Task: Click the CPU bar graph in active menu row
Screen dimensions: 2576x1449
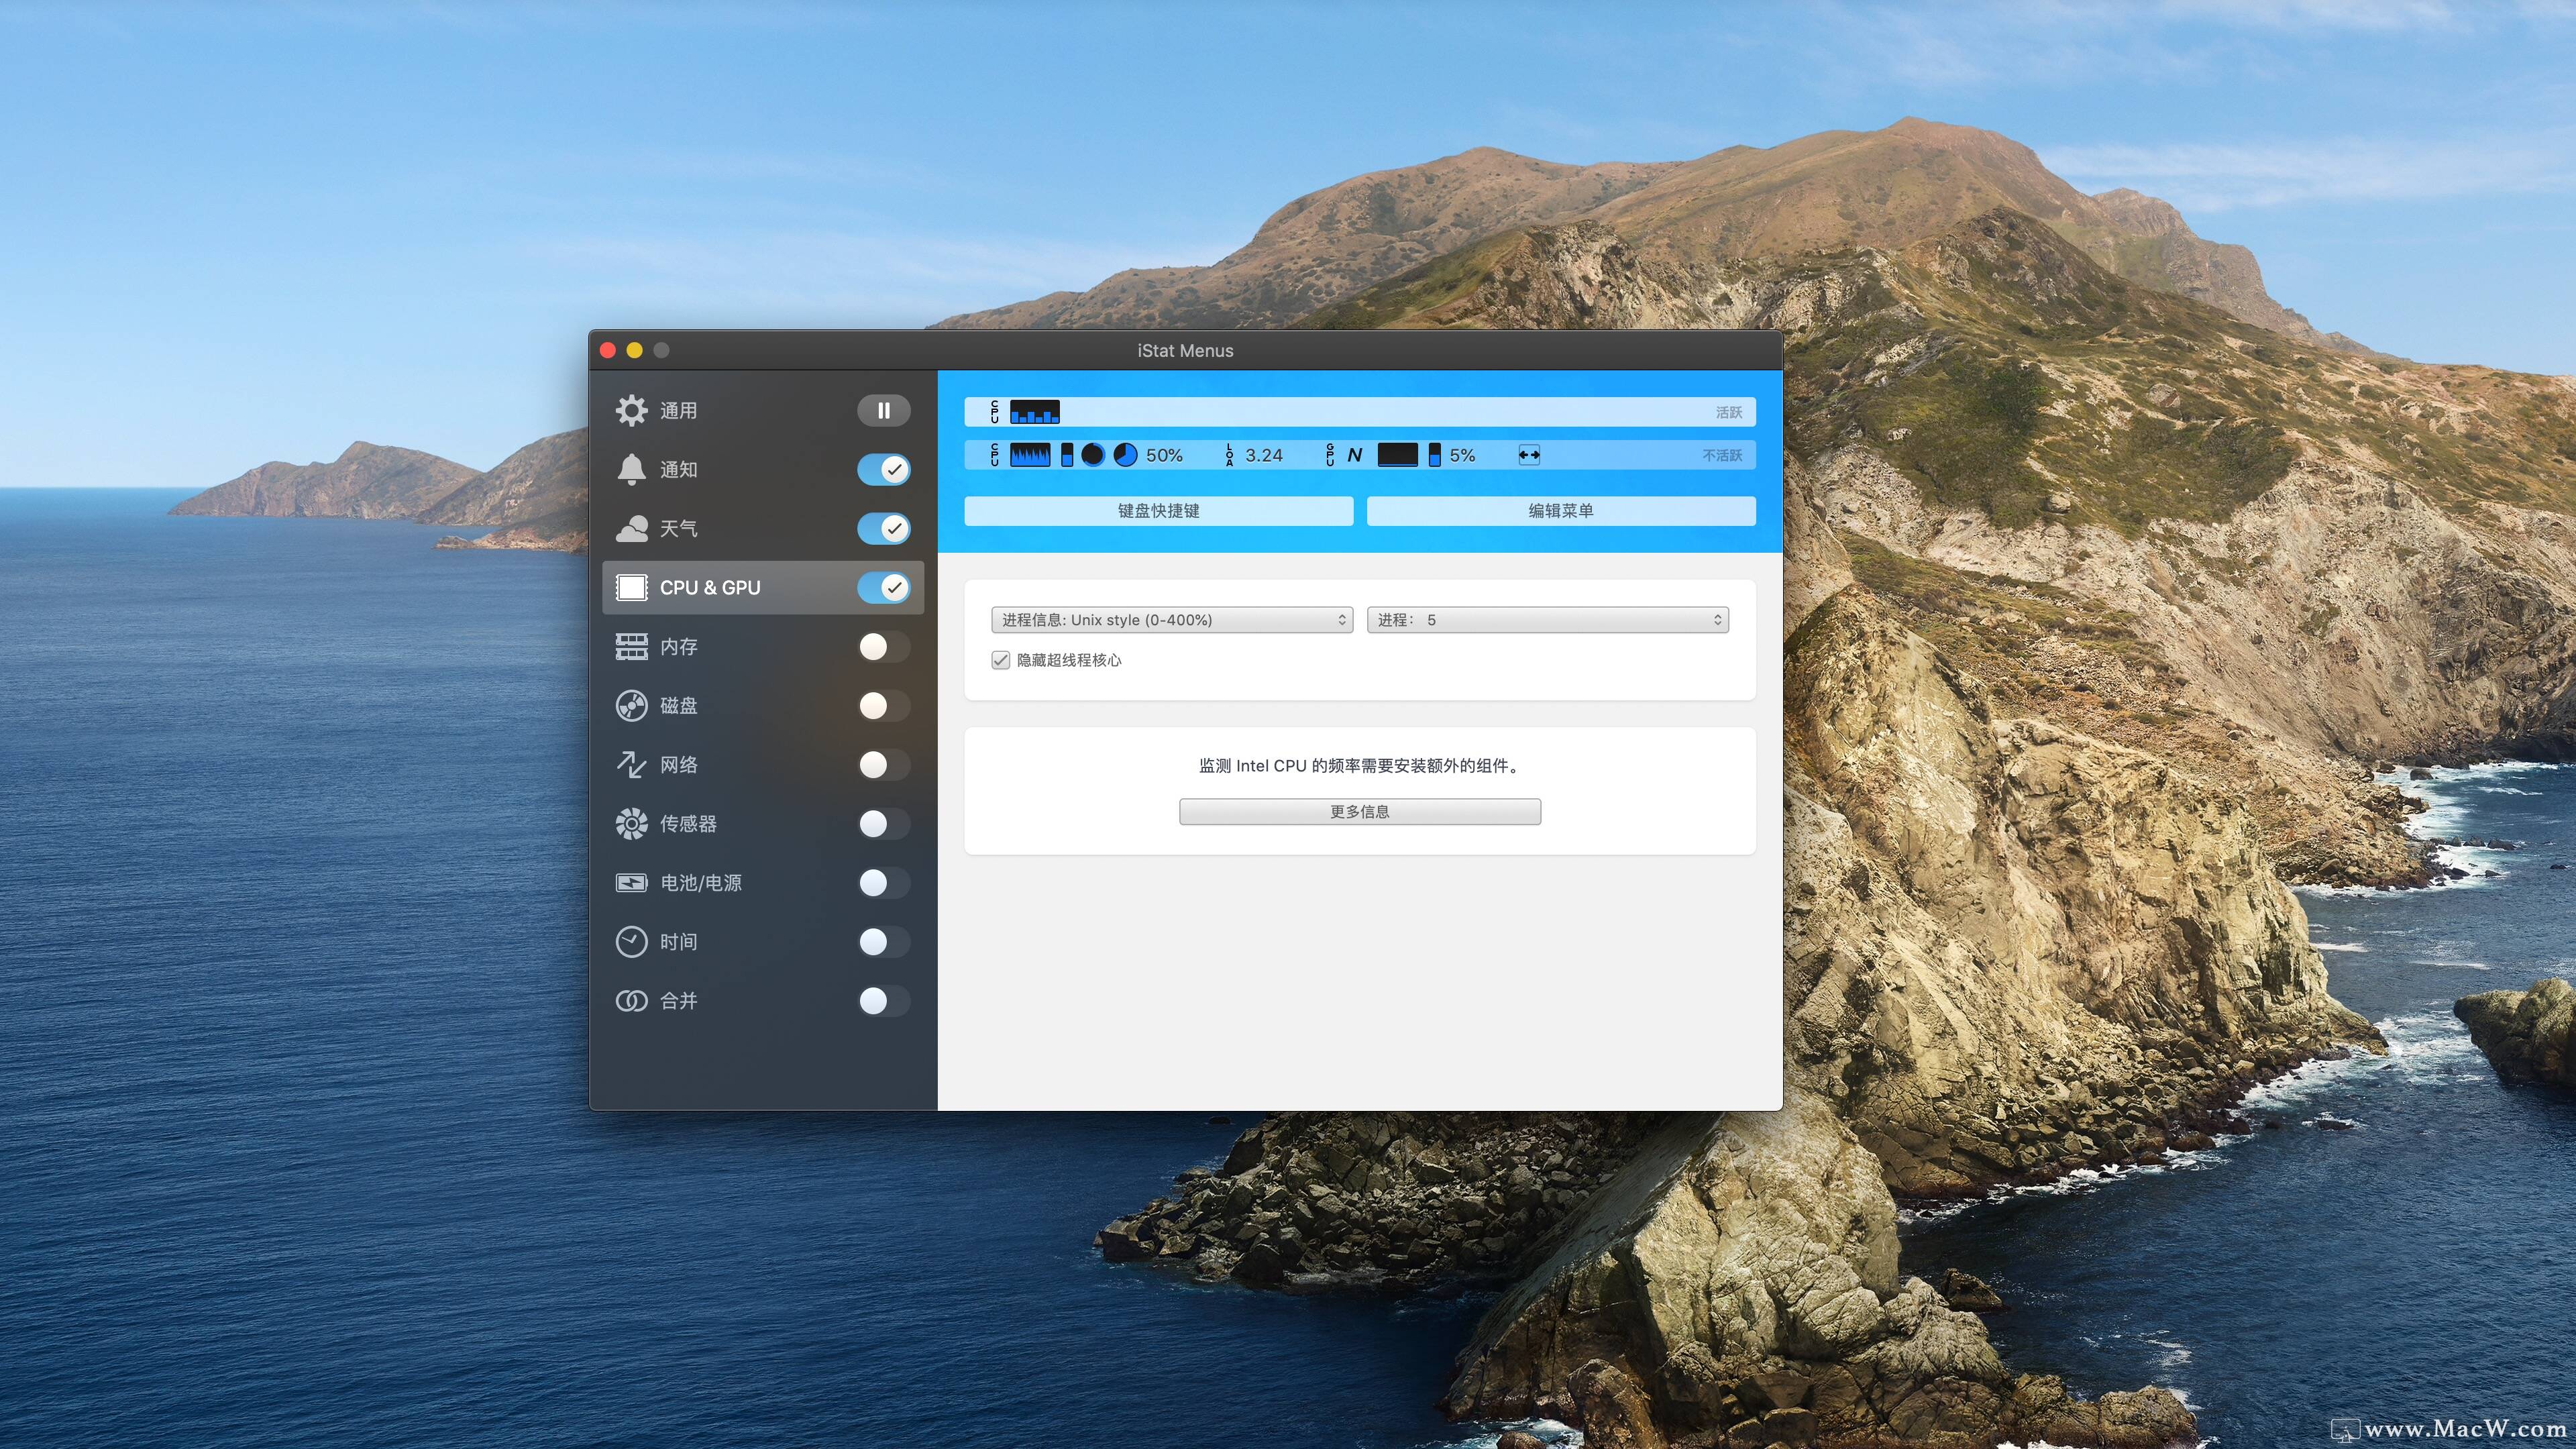Action: (1034, 412)
